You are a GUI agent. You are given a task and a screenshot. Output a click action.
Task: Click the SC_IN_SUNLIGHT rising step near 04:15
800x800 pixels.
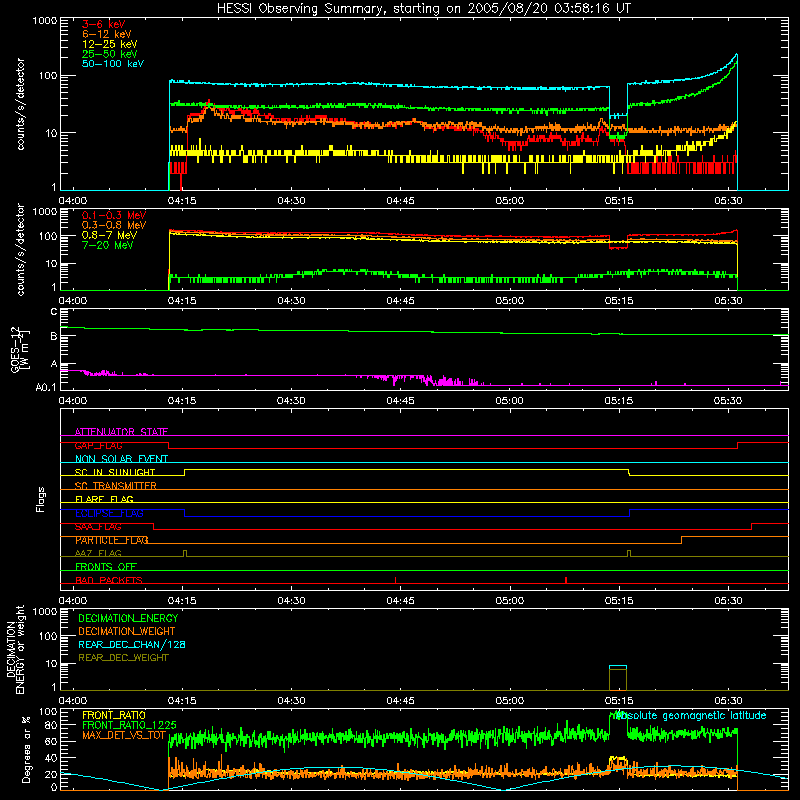[185, 472]
